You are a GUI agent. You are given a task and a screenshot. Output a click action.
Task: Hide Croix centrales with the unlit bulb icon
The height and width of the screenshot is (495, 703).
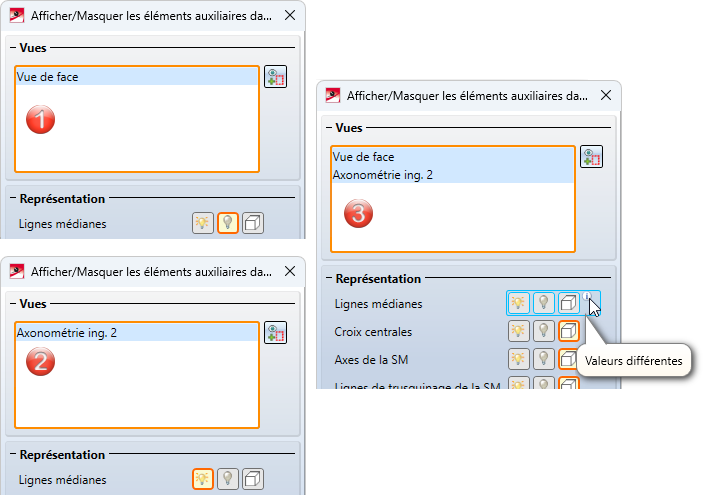pos(544,331)
